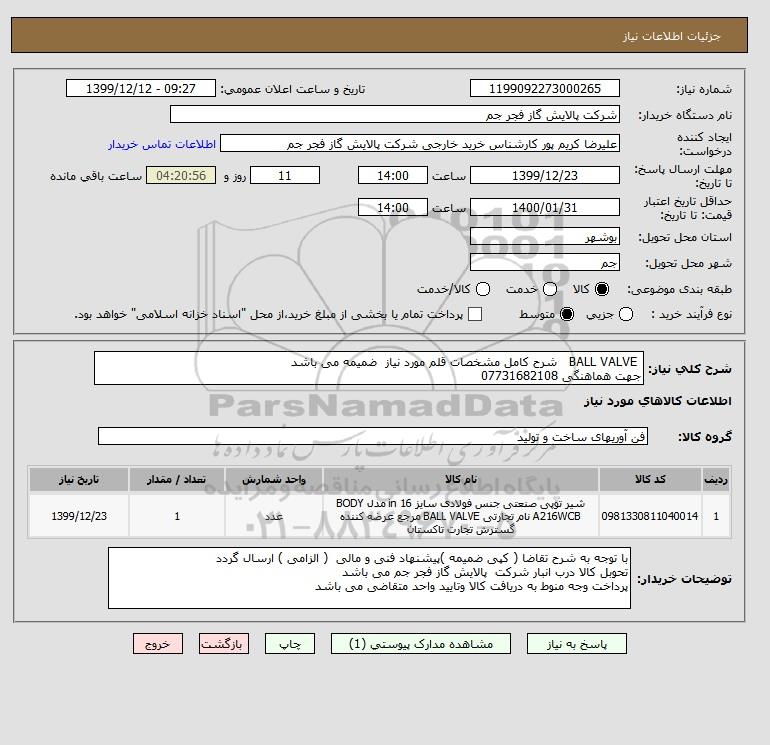Toggle the Islamic treasury payment checkbox
This screenshot has height=745, width=770.
pos(475,314)
